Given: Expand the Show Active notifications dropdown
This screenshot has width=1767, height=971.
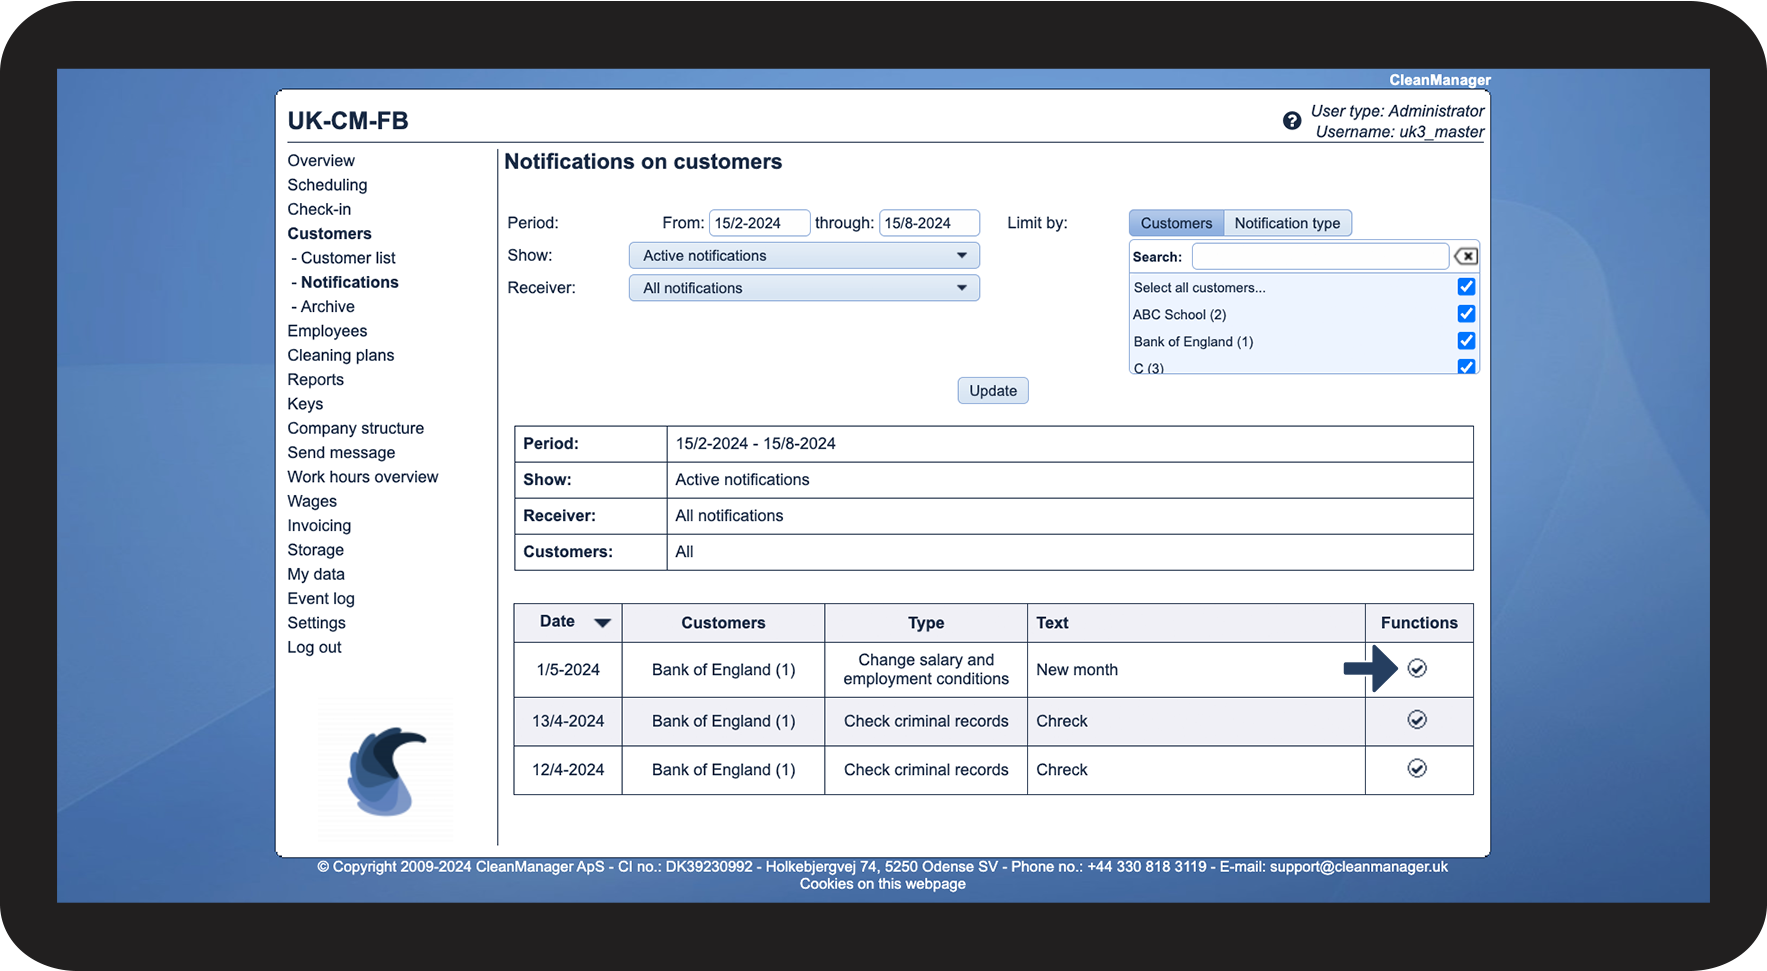Looking at the screenshot, I should point(804,256).
